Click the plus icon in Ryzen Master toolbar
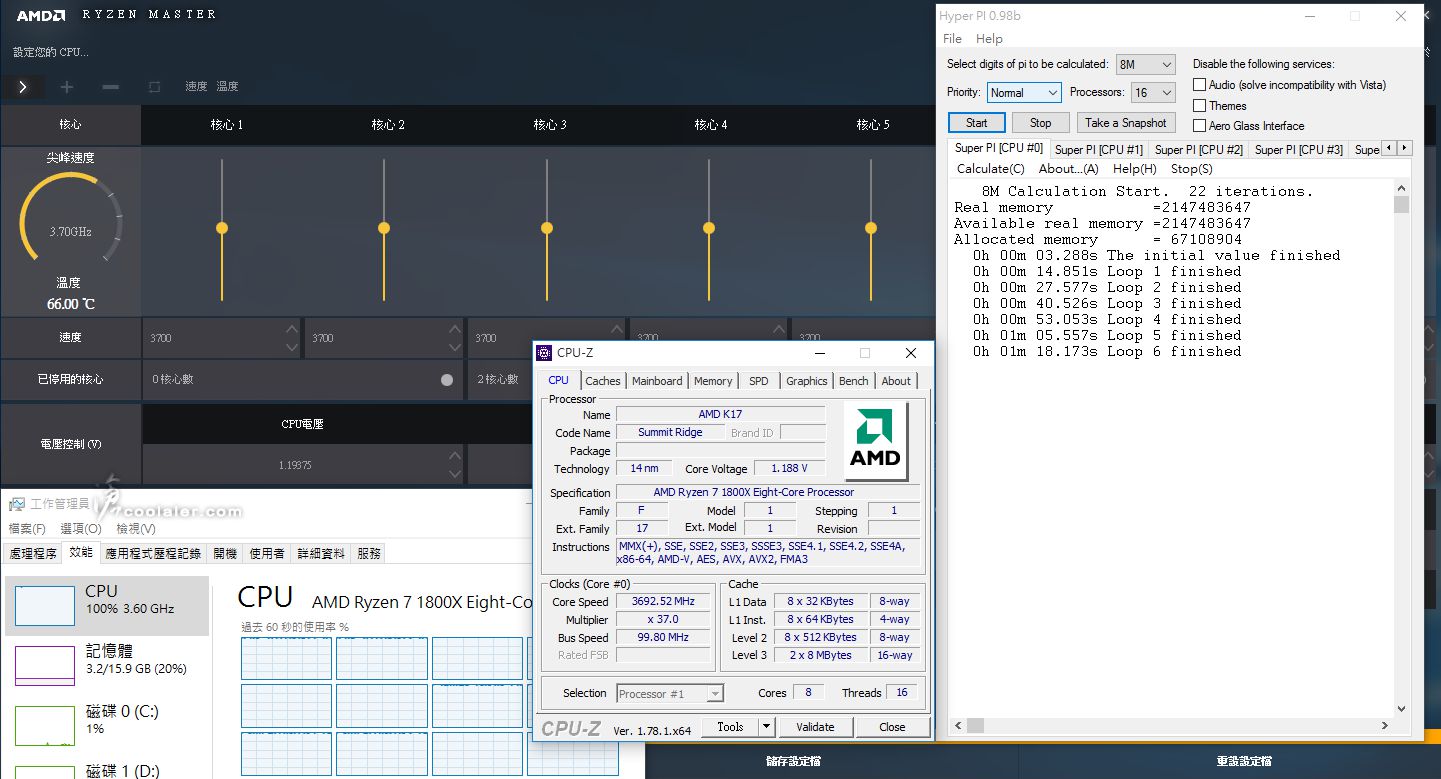Viewport: 1441px width, 779px height. pyautogui.click(x=67, y=87)
